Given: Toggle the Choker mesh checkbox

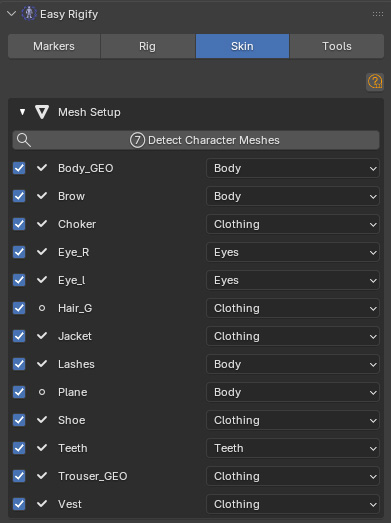Looking at the screenshot, I should (19, 224).
